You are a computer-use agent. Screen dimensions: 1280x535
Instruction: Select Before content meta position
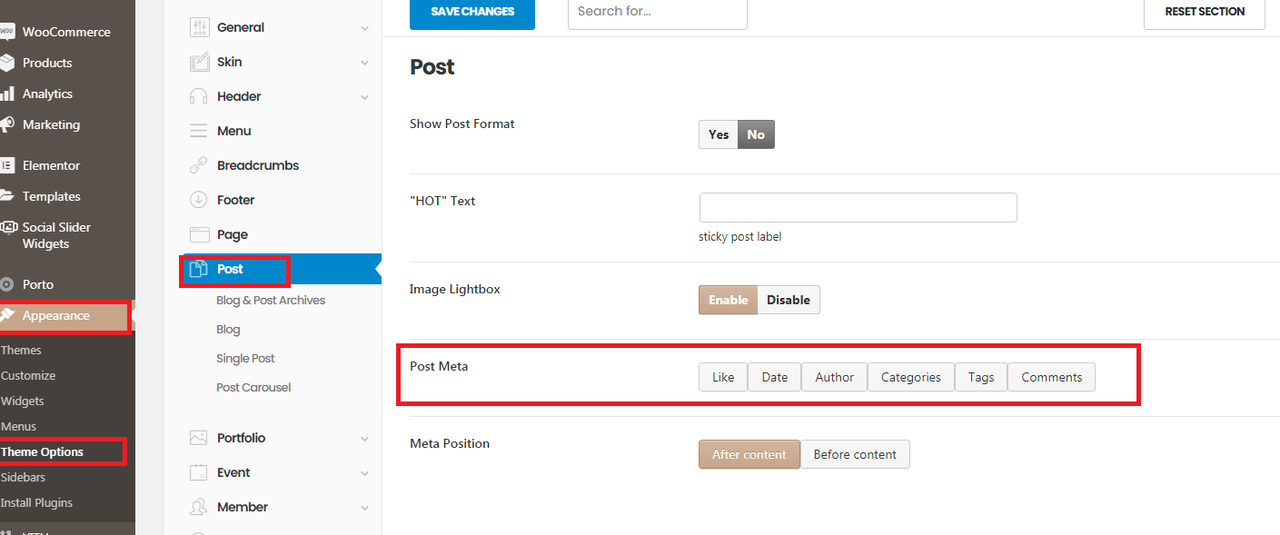pyautogui.click(x=855, y=454)
